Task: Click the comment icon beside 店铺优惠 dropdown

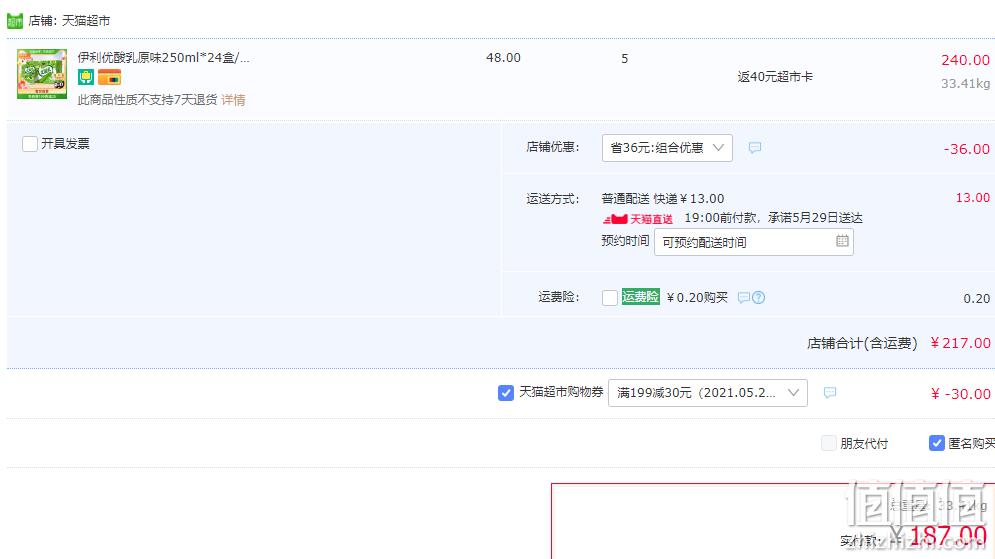Action: pos(754,148)
